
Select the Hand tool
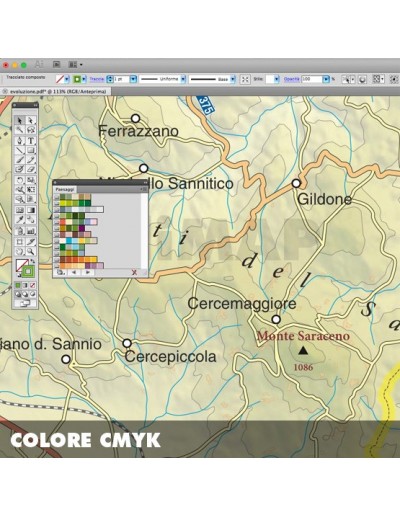click(20, 251)
